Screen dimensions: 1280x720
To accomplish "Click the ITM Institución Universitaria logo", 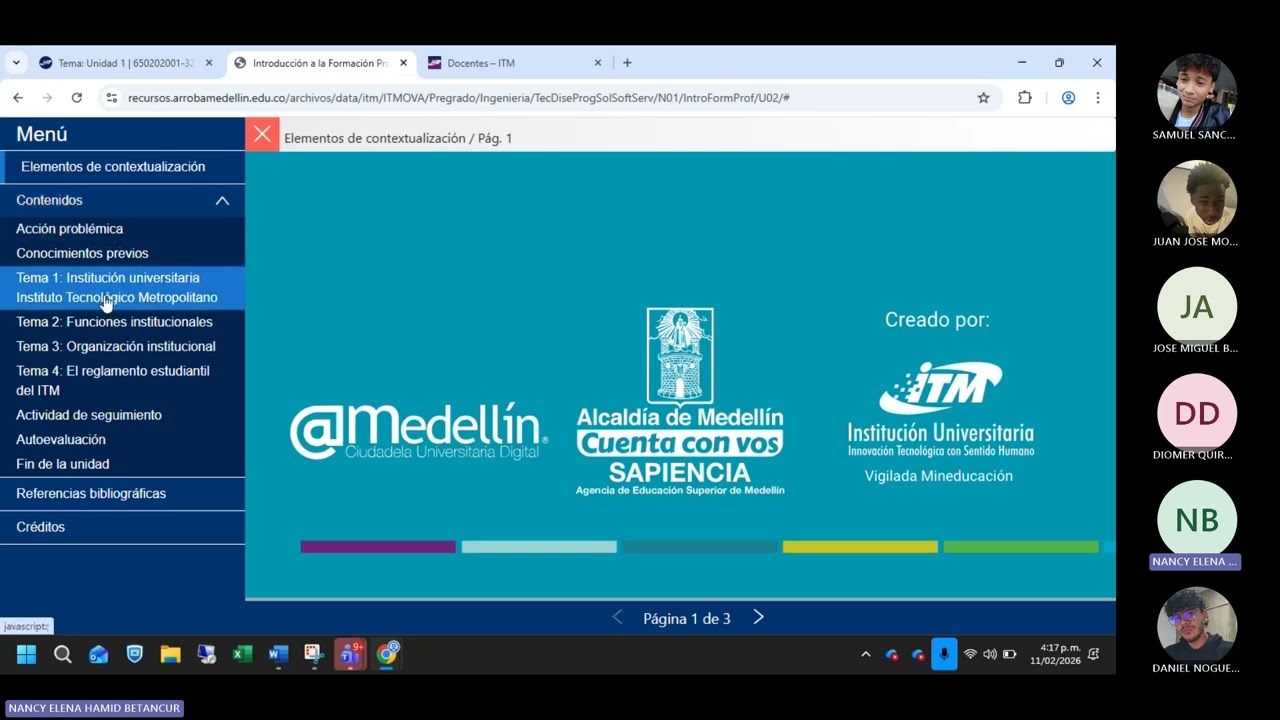I will coord(940,408).
